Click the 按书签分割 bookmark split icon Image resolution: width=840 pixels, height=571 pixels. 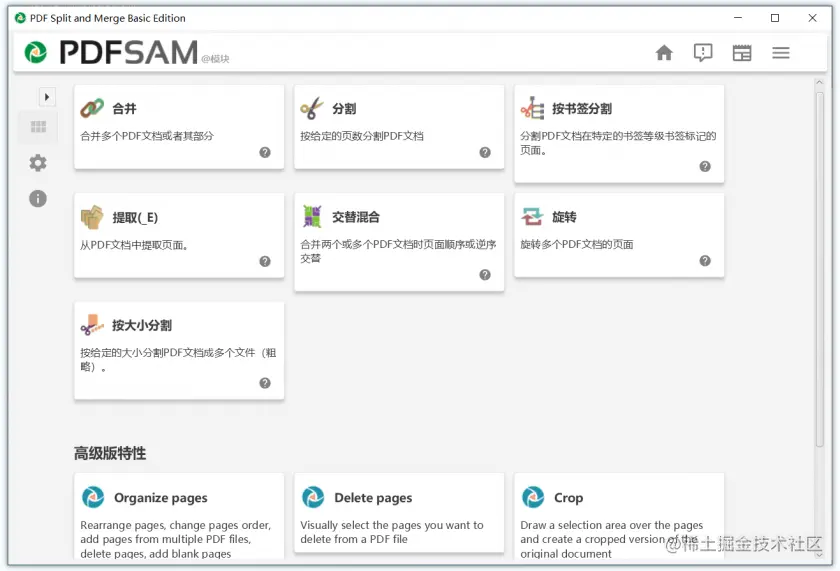[532, 108]
